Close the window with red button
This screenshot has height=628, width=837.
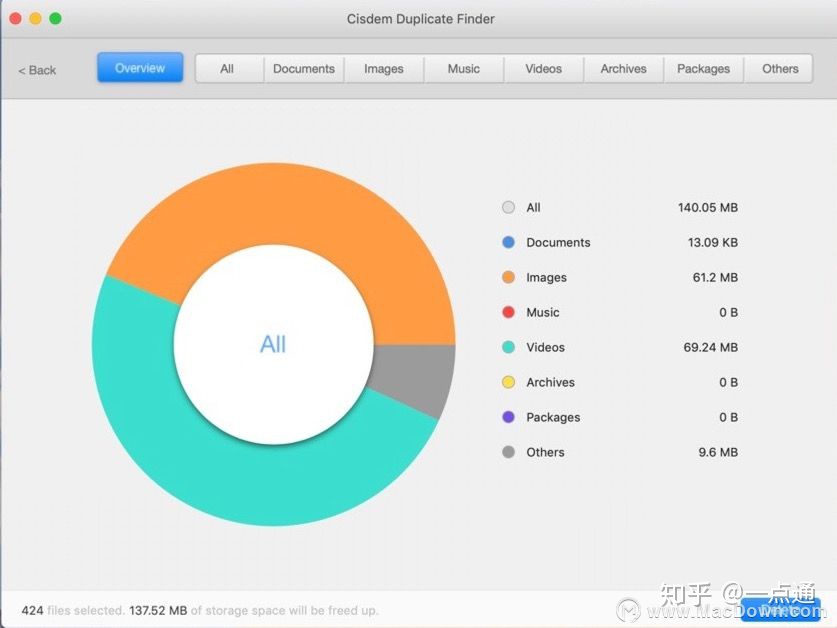tap(15, 19)
